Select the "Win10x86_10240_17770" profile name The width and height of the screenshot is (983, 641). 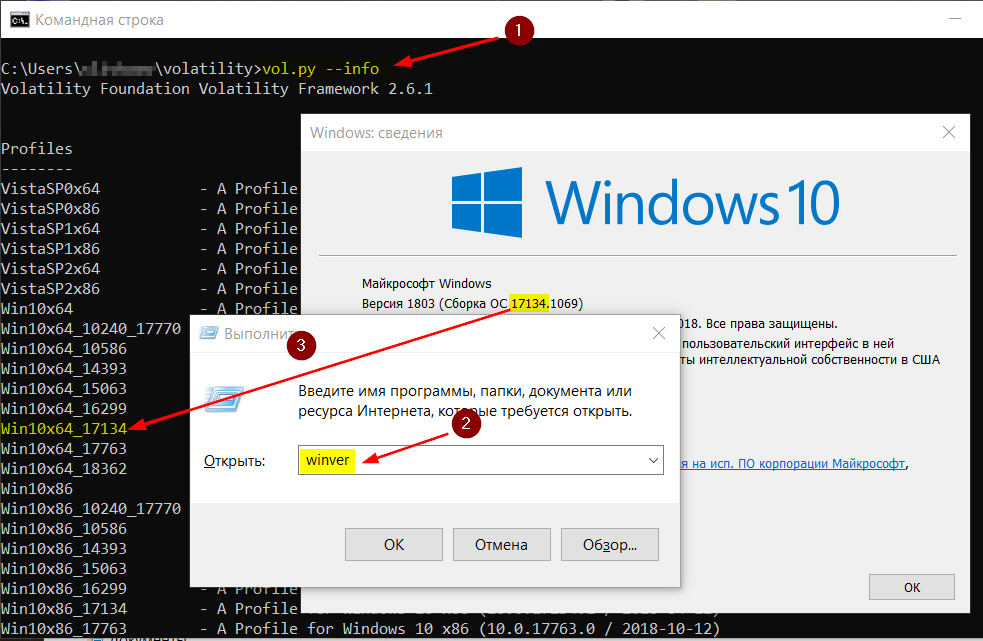click(x=91, y=509)
